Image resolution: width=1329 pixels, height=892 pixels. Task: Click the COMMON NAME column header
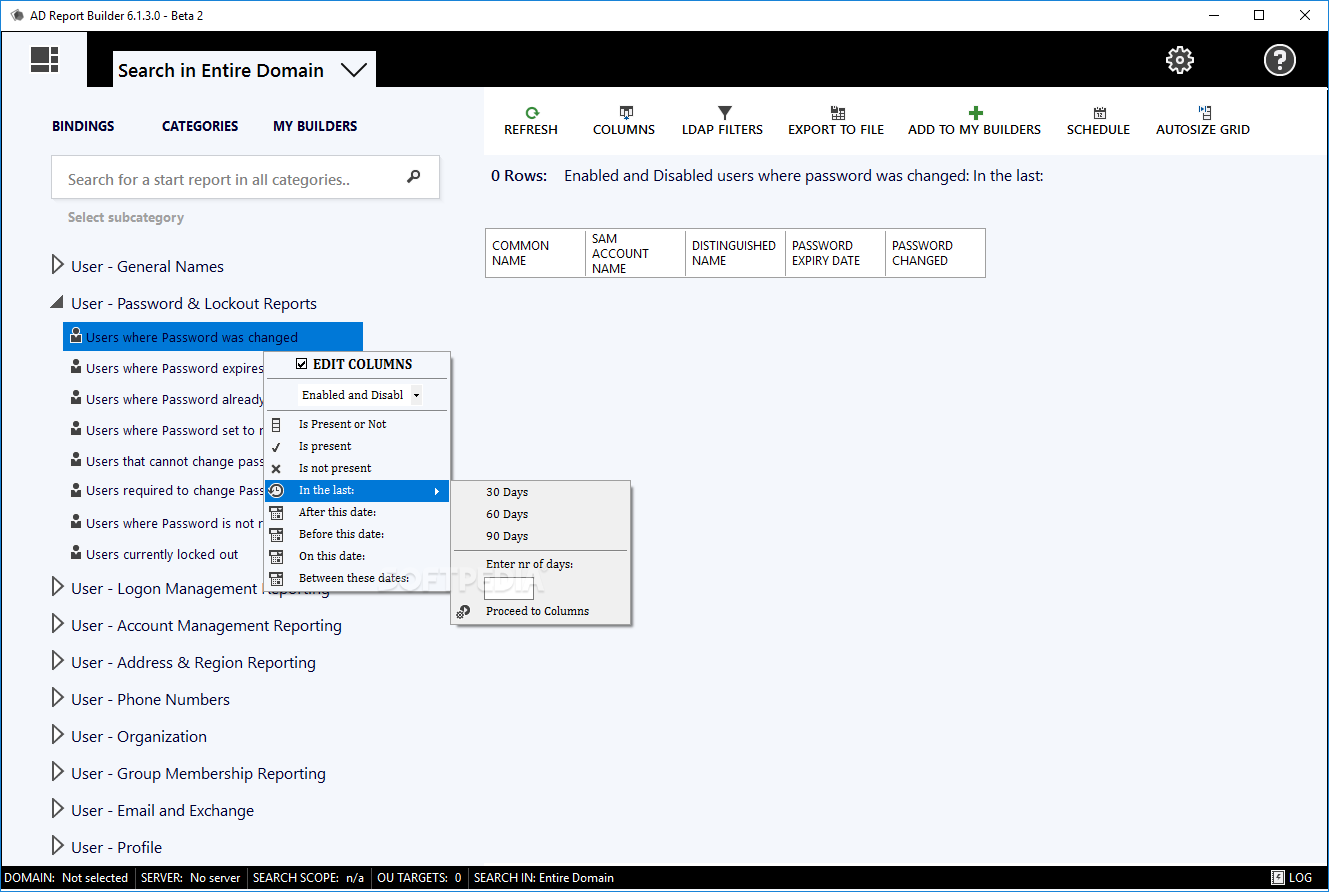point(535,253)
